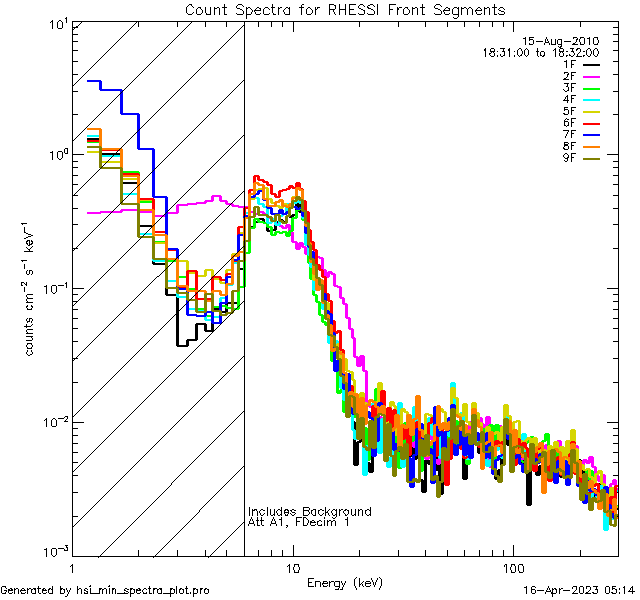Image resolution: width=640 pixels, height=600 pixels.
Task: Click the 100 tick label on x-axis
Action: [x=512, y=568]
